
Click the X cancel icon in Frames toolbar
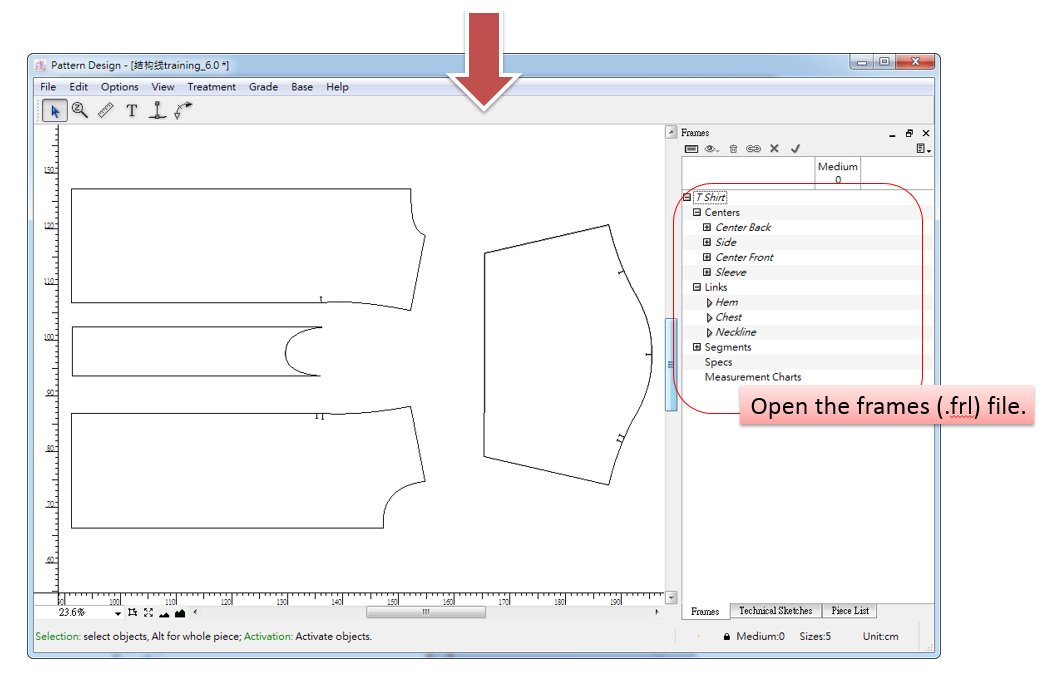coord(774,149)
